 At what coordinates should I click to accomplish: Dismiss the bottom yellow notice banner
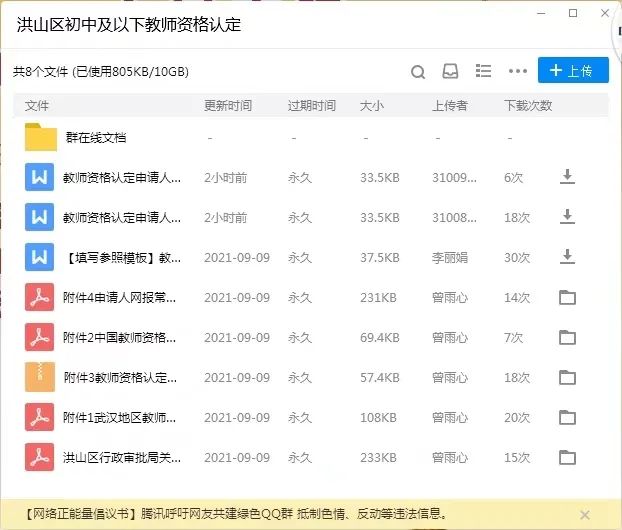(584, 513)
